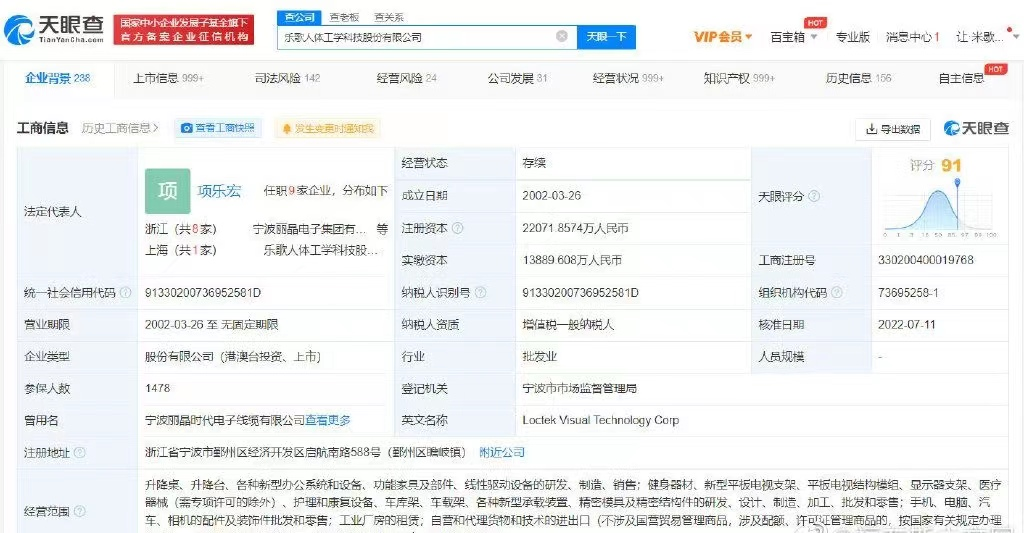Click the help icon next to 注册地址
Screen dimensions: 1024x533
pyautogui.click(x=80, y=453)
